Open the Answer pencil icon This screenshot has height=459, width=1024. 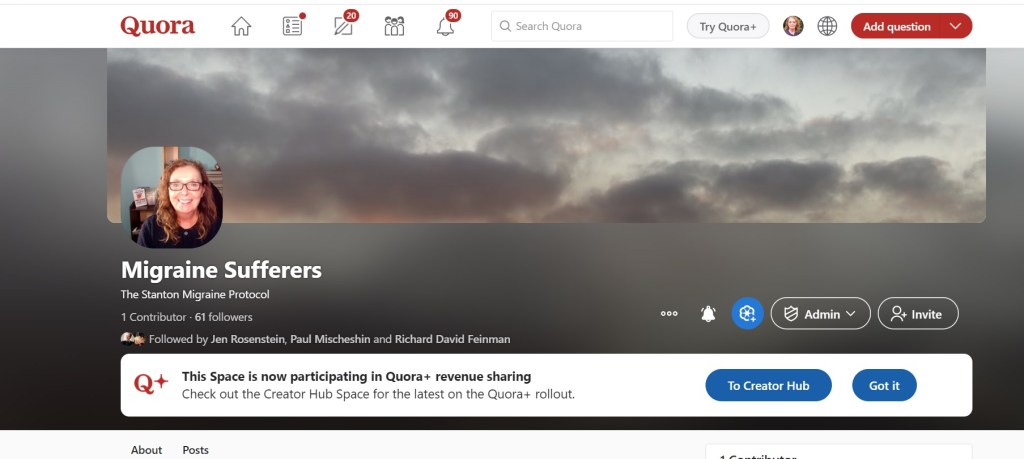coord(344,27)
